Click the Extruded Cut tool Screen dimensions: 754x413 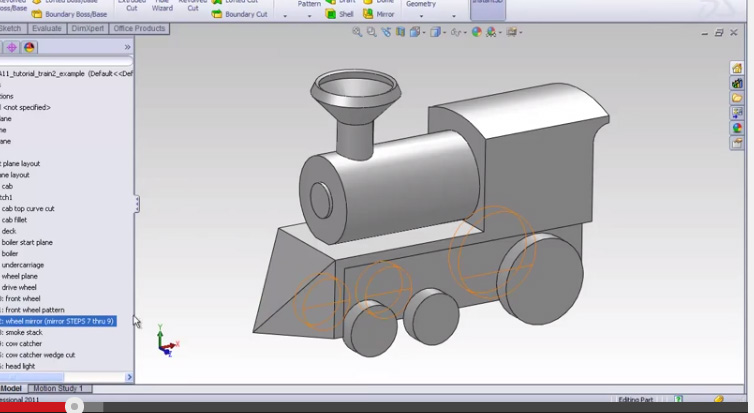131,5
